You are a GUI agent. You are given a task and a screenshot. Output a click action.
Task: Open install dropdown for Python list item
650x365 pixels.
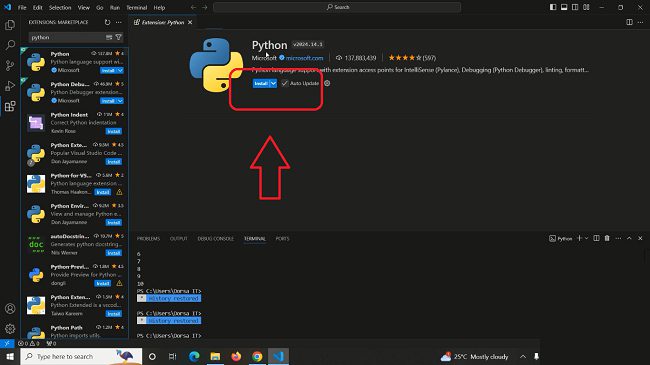120,71
